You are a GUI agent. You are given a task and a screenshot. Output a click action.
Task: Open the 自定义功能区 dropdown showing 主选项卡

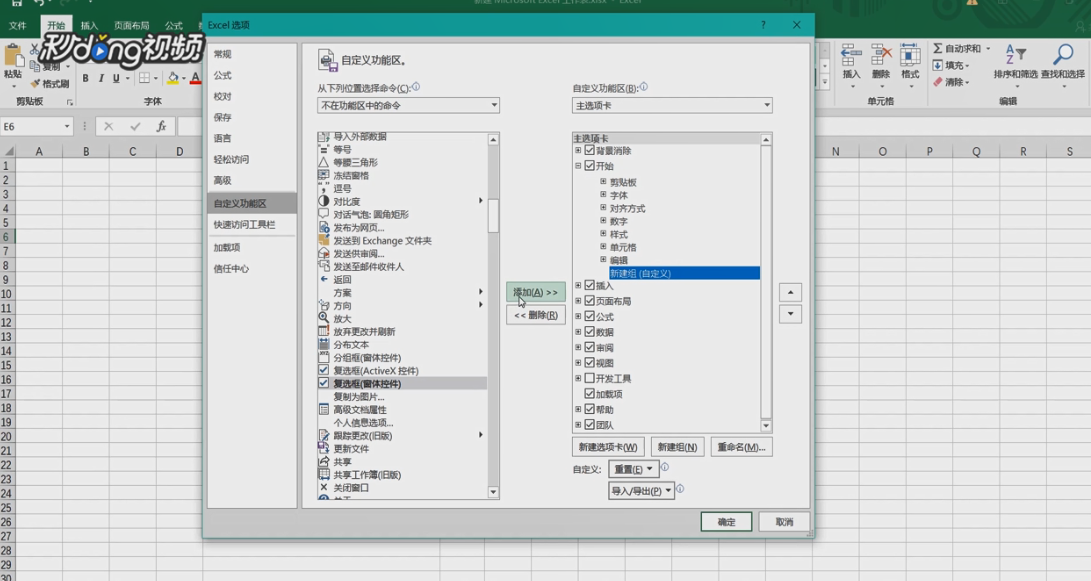pos(766,105)
